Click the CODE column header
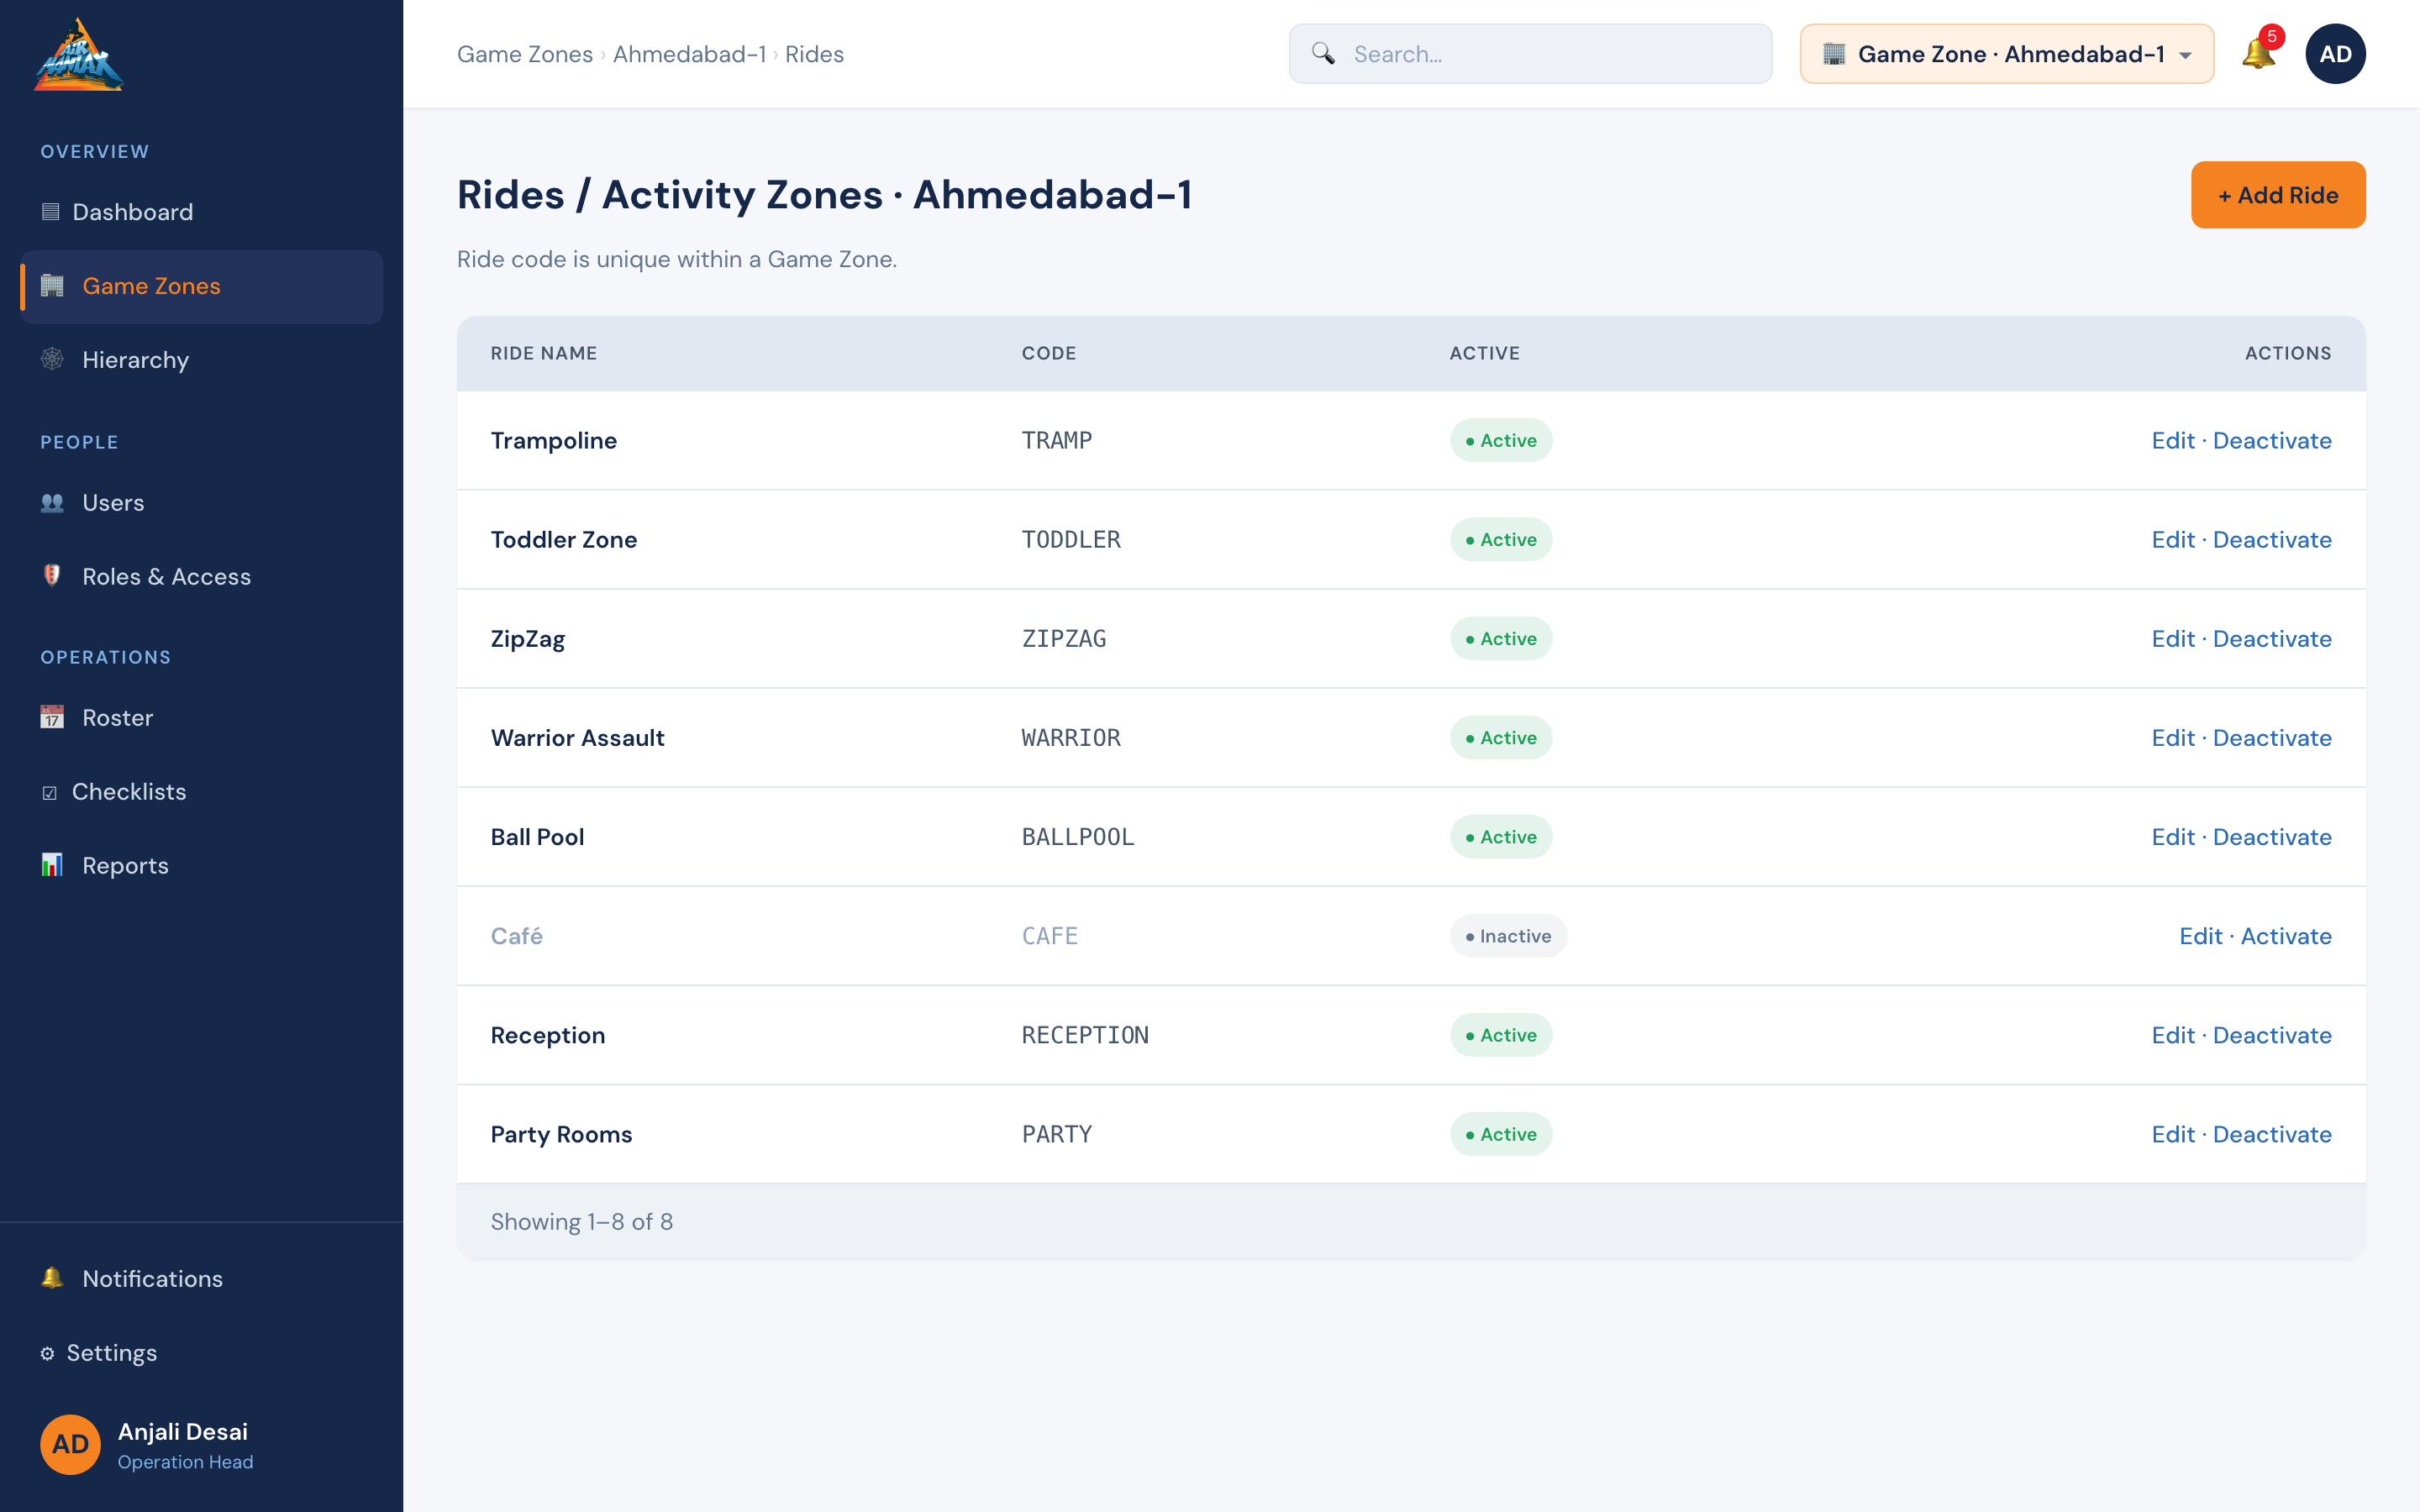Viewport: 2420px width, 1512px height. [1049, 353]
